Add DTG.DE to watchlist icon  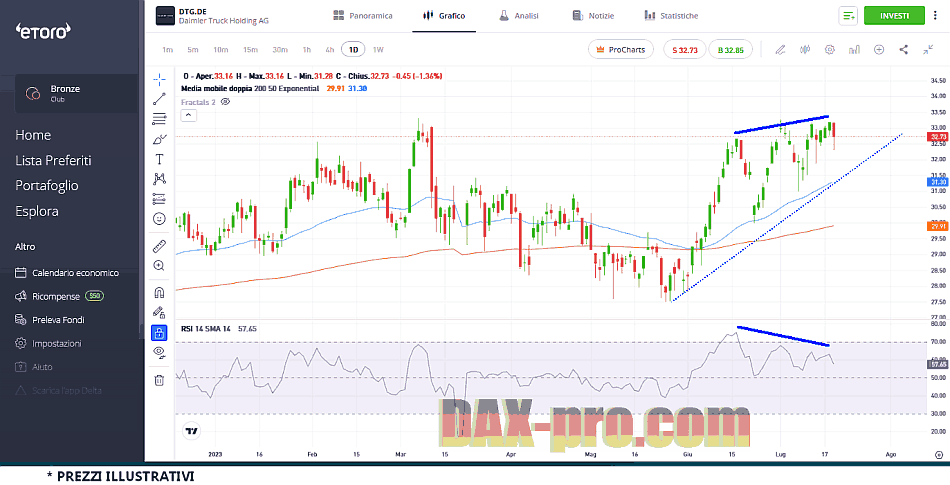tap(848, 16)
